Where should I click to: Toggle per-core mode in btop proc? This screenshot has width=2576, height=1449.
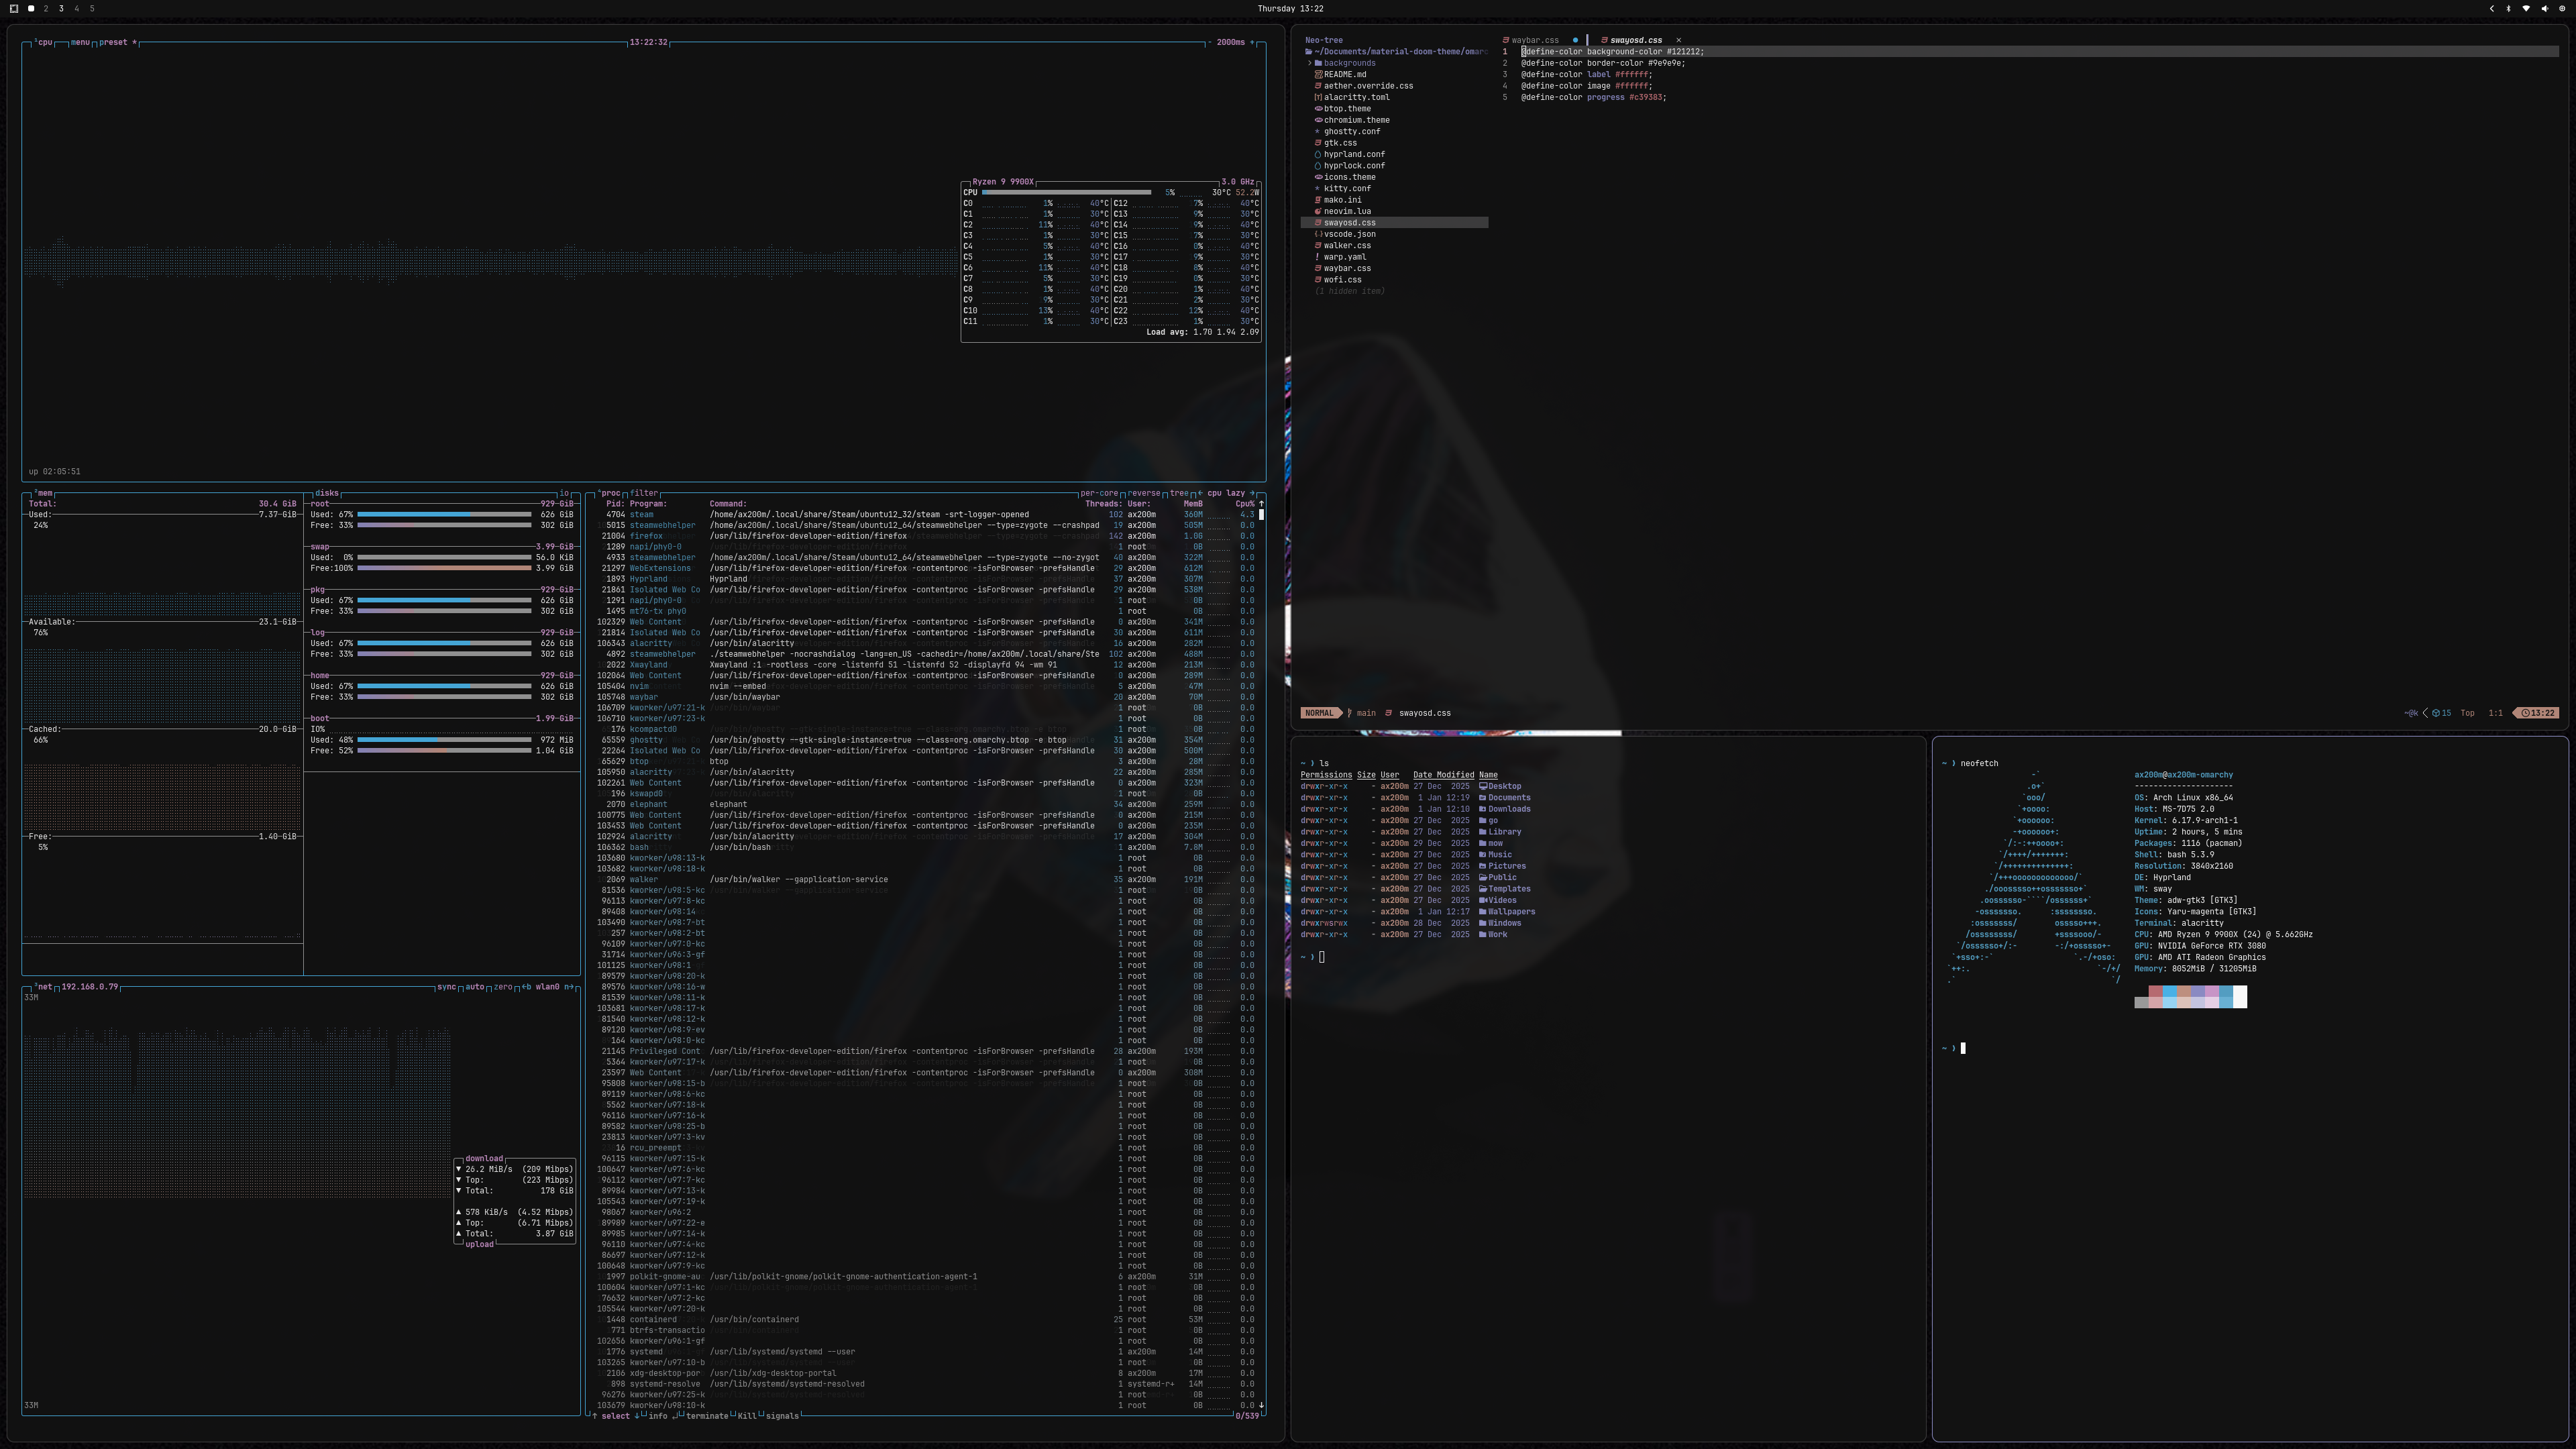click(1098, 493)
